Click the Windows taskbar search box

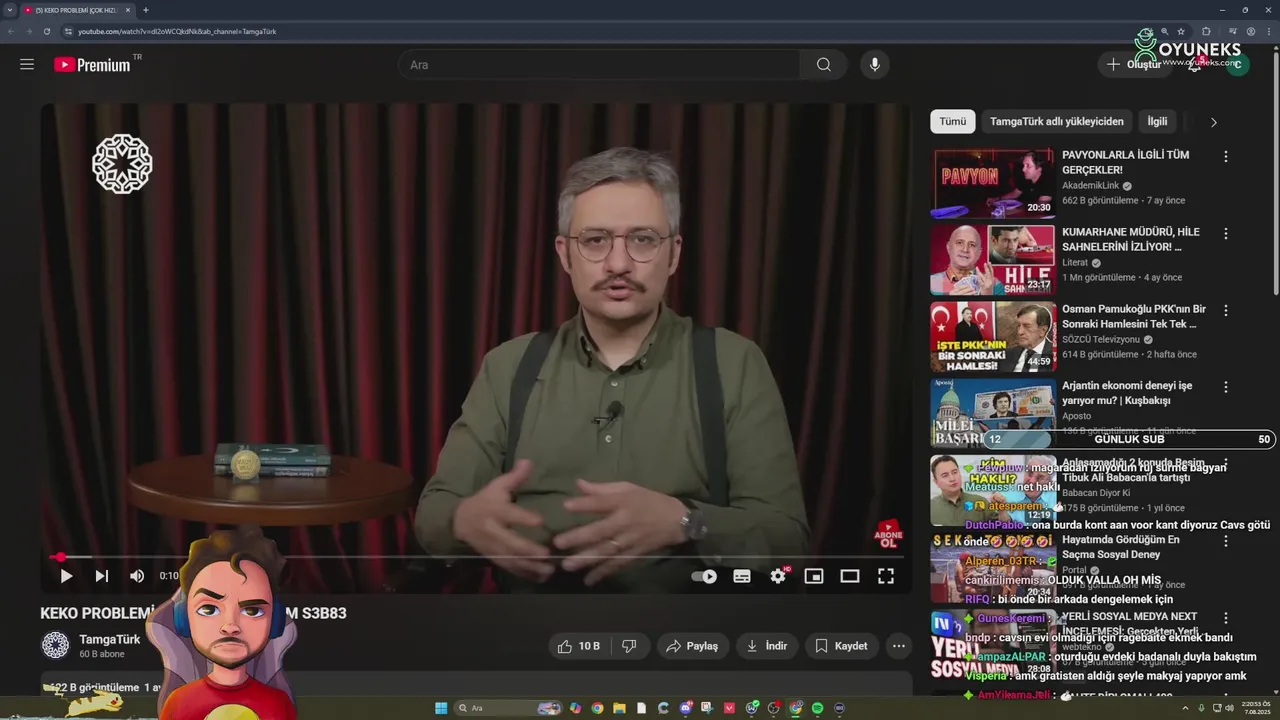coord(508,708)
